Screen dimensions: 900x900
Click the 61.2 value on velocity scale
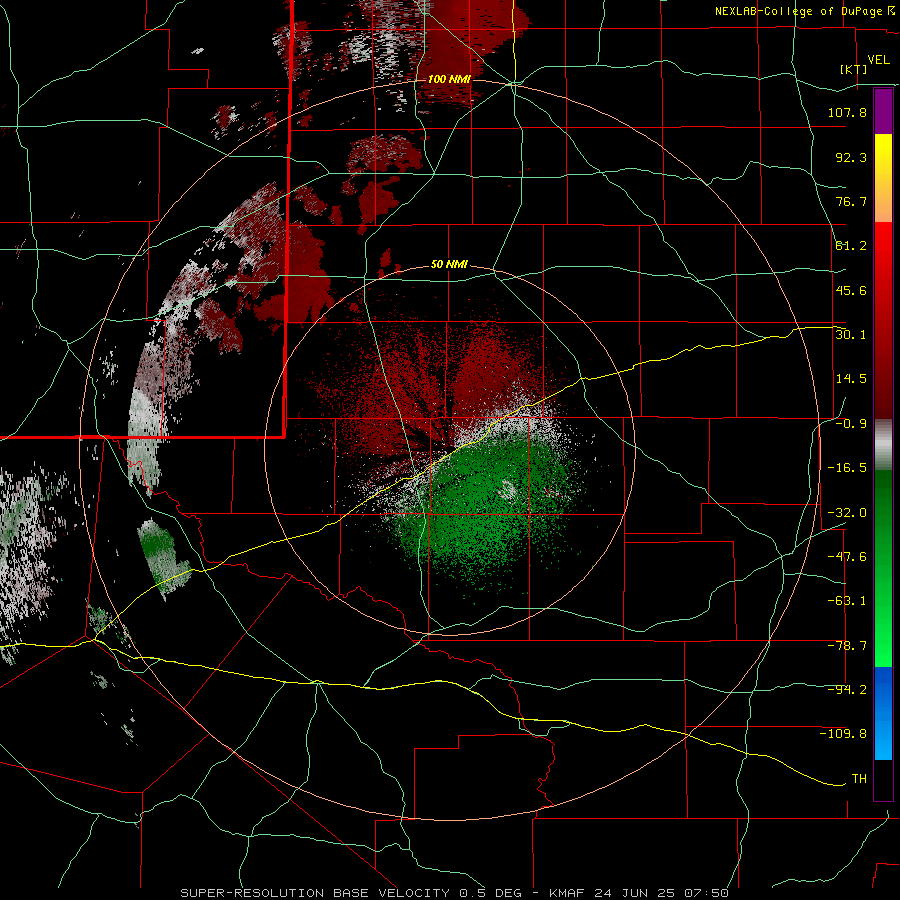pyautogui.click(x=851, y=246)
